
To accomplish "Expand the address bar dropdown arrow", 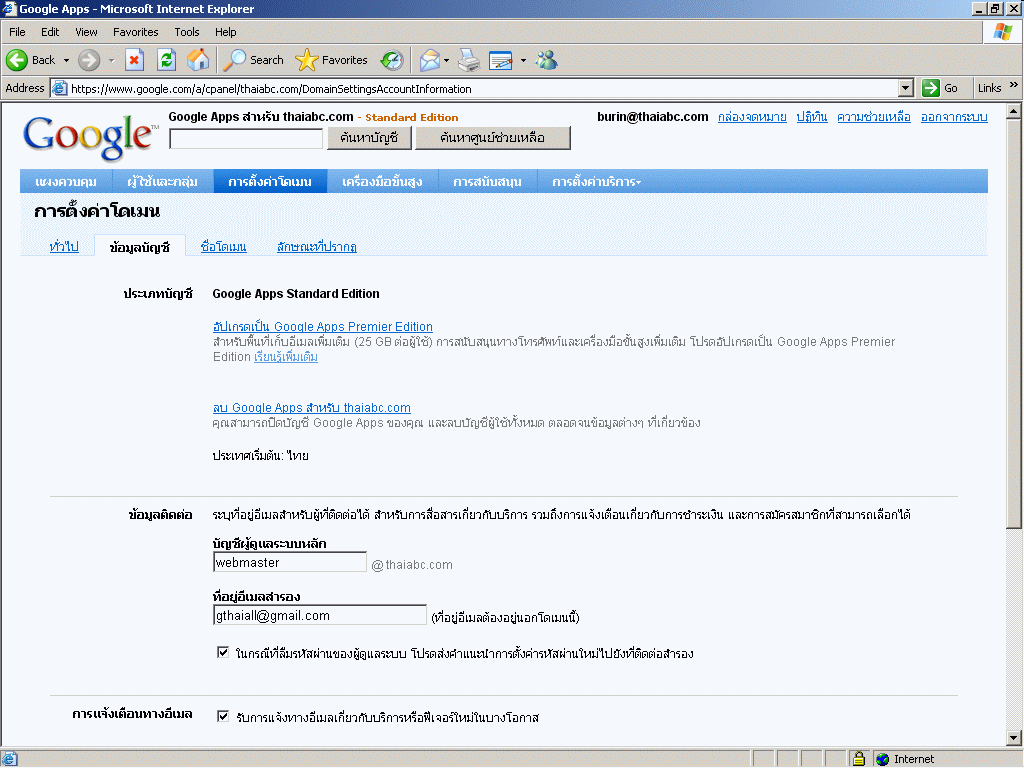I will (909, 88).
